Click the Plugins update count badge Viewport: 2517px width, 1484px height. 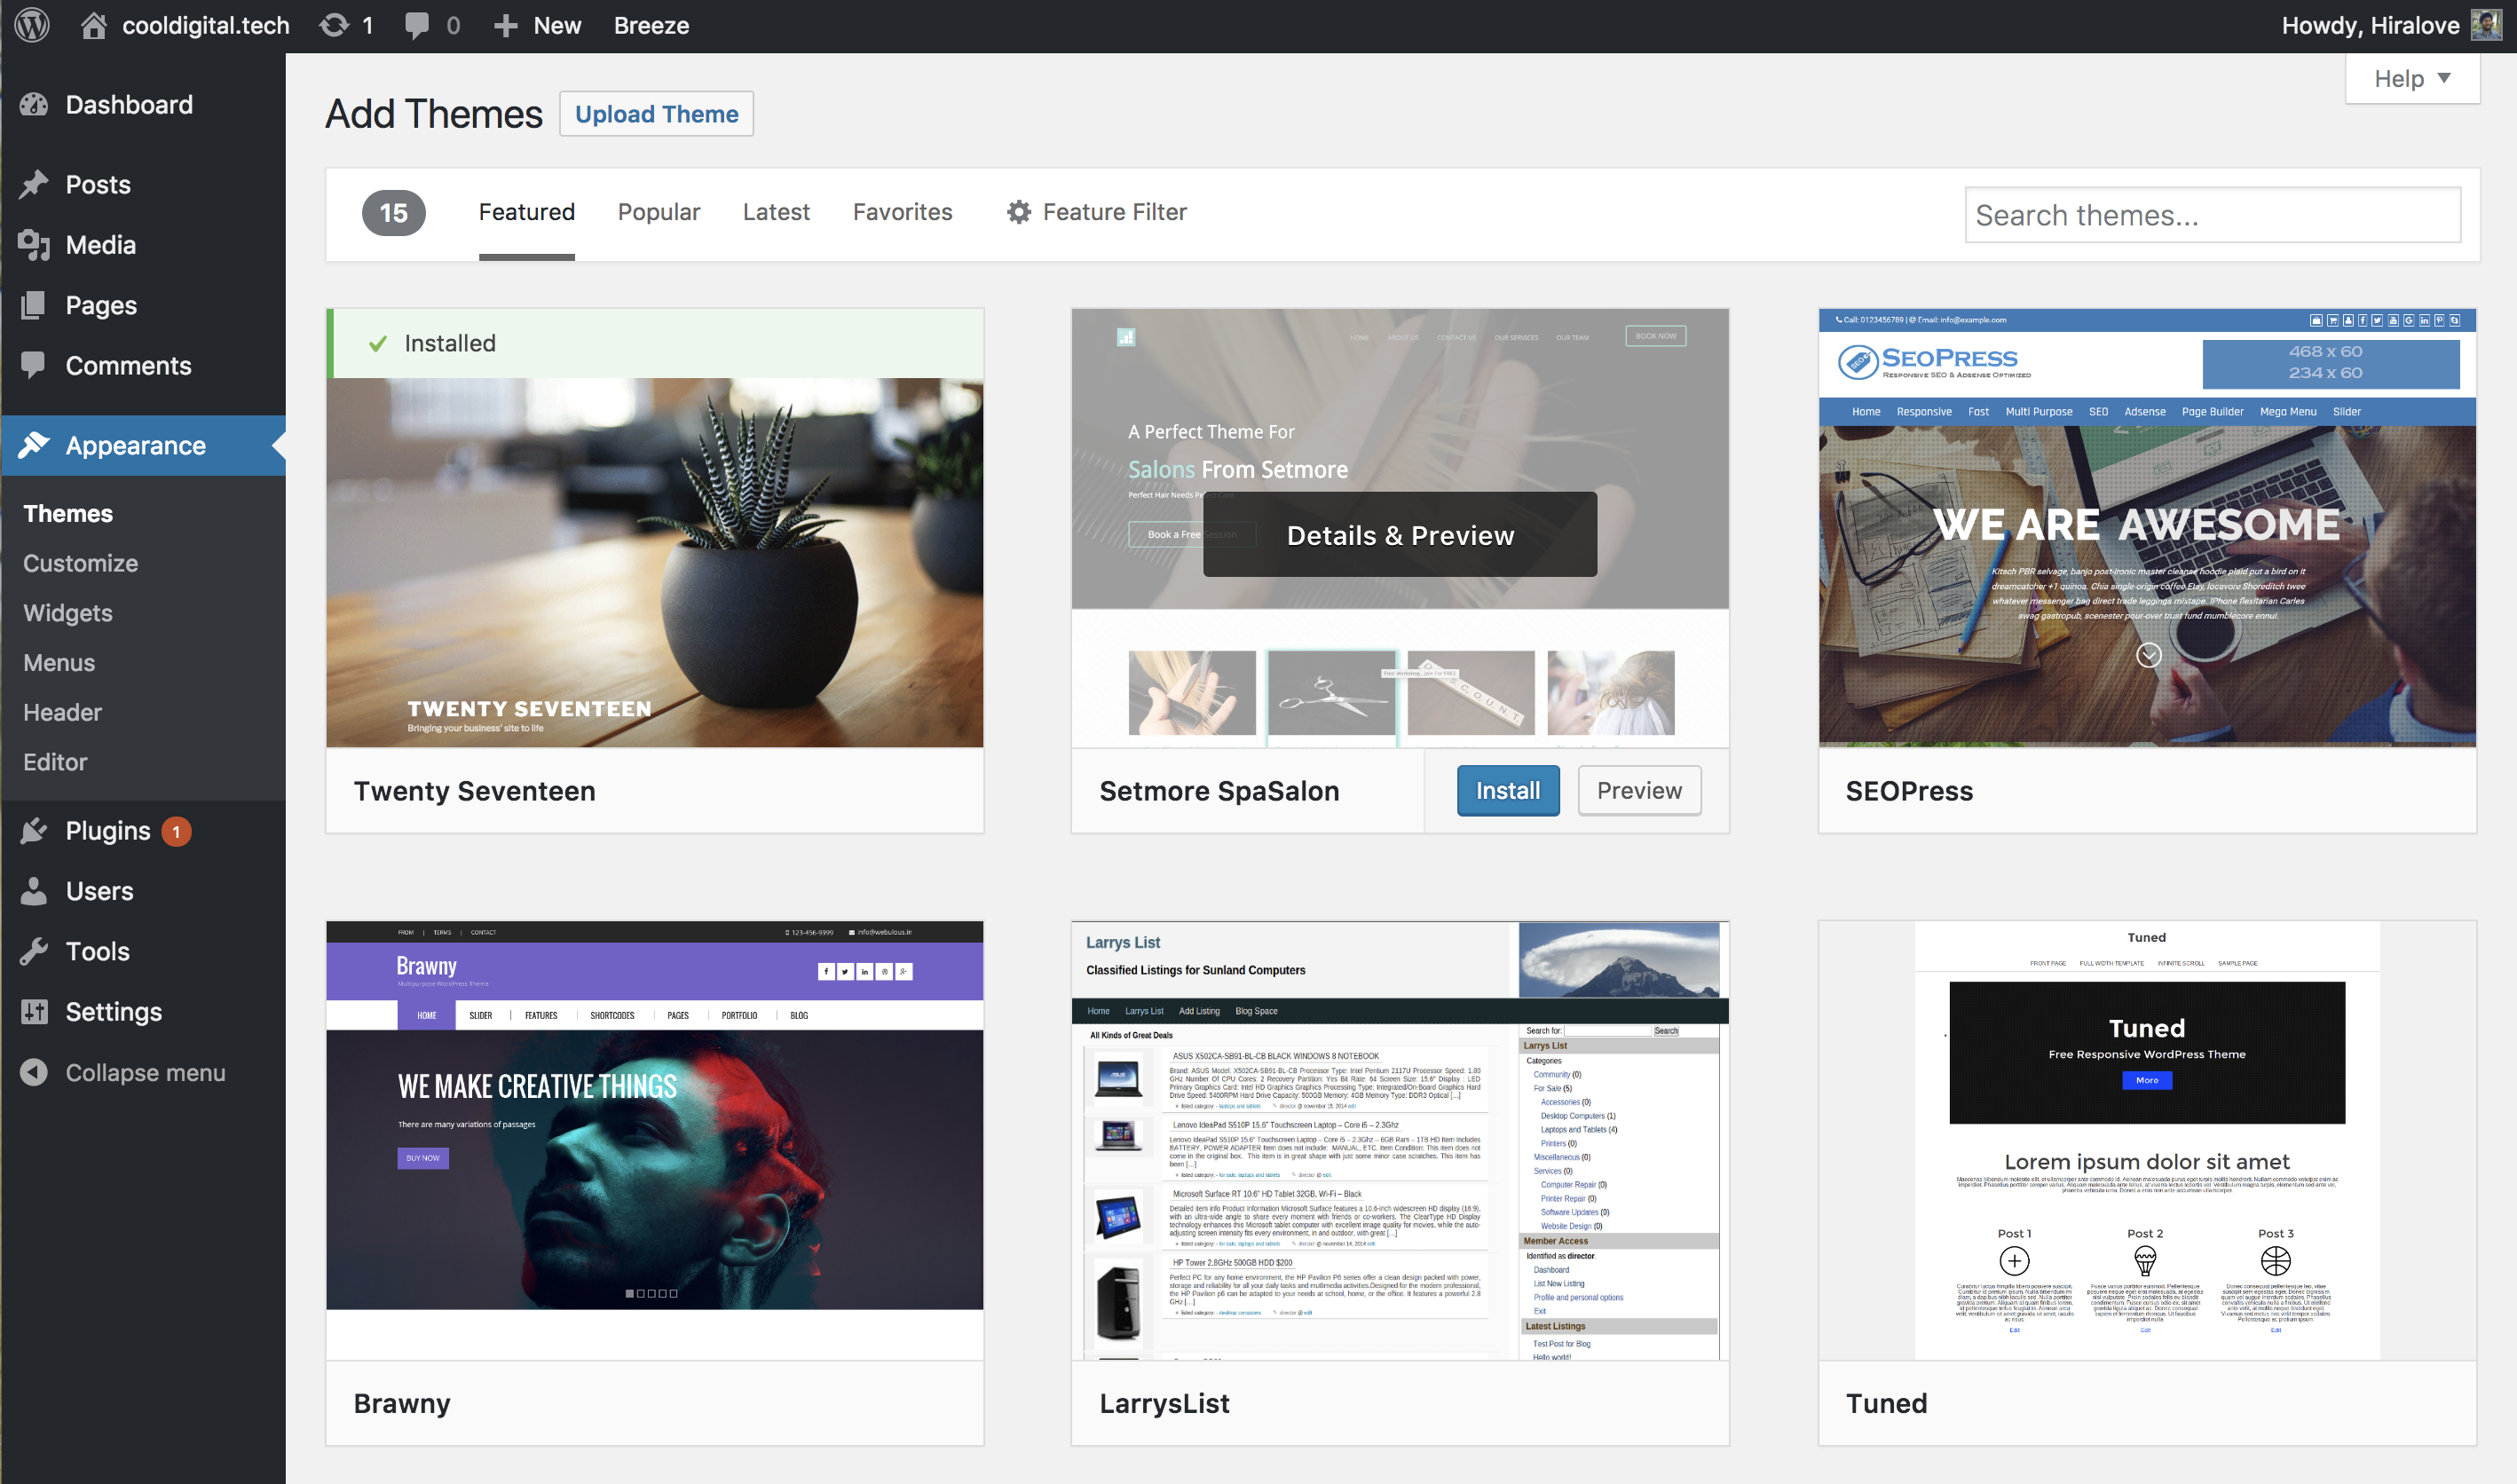click(x=176, y=831)
